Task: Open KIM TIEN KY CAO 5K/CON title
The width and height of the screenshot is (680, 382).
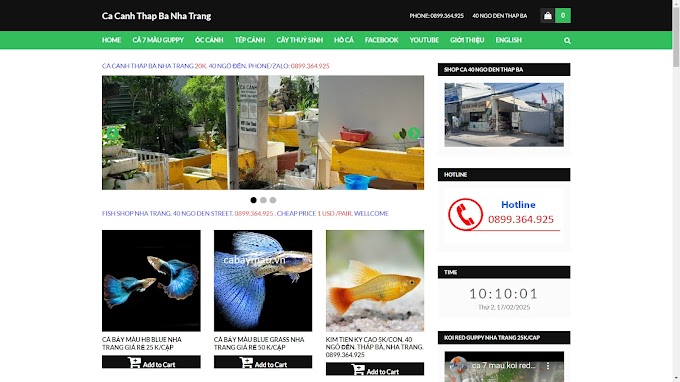Action: [374, 347]
